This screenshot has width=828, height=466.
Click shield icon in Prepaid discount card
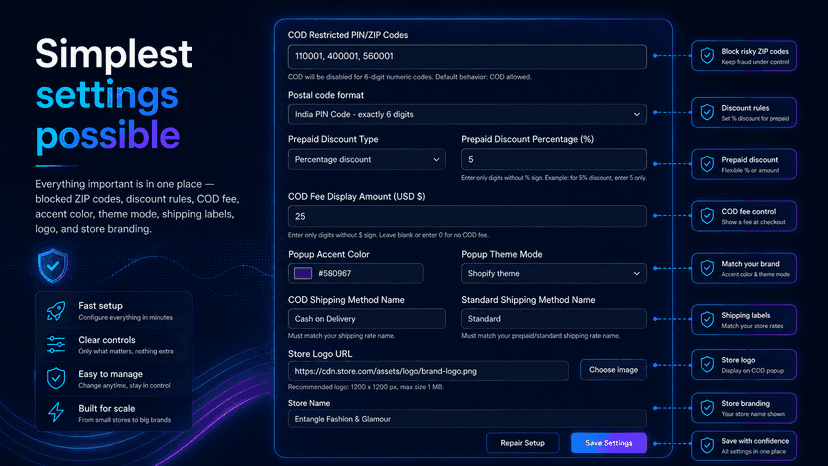(x=707, y=164)
